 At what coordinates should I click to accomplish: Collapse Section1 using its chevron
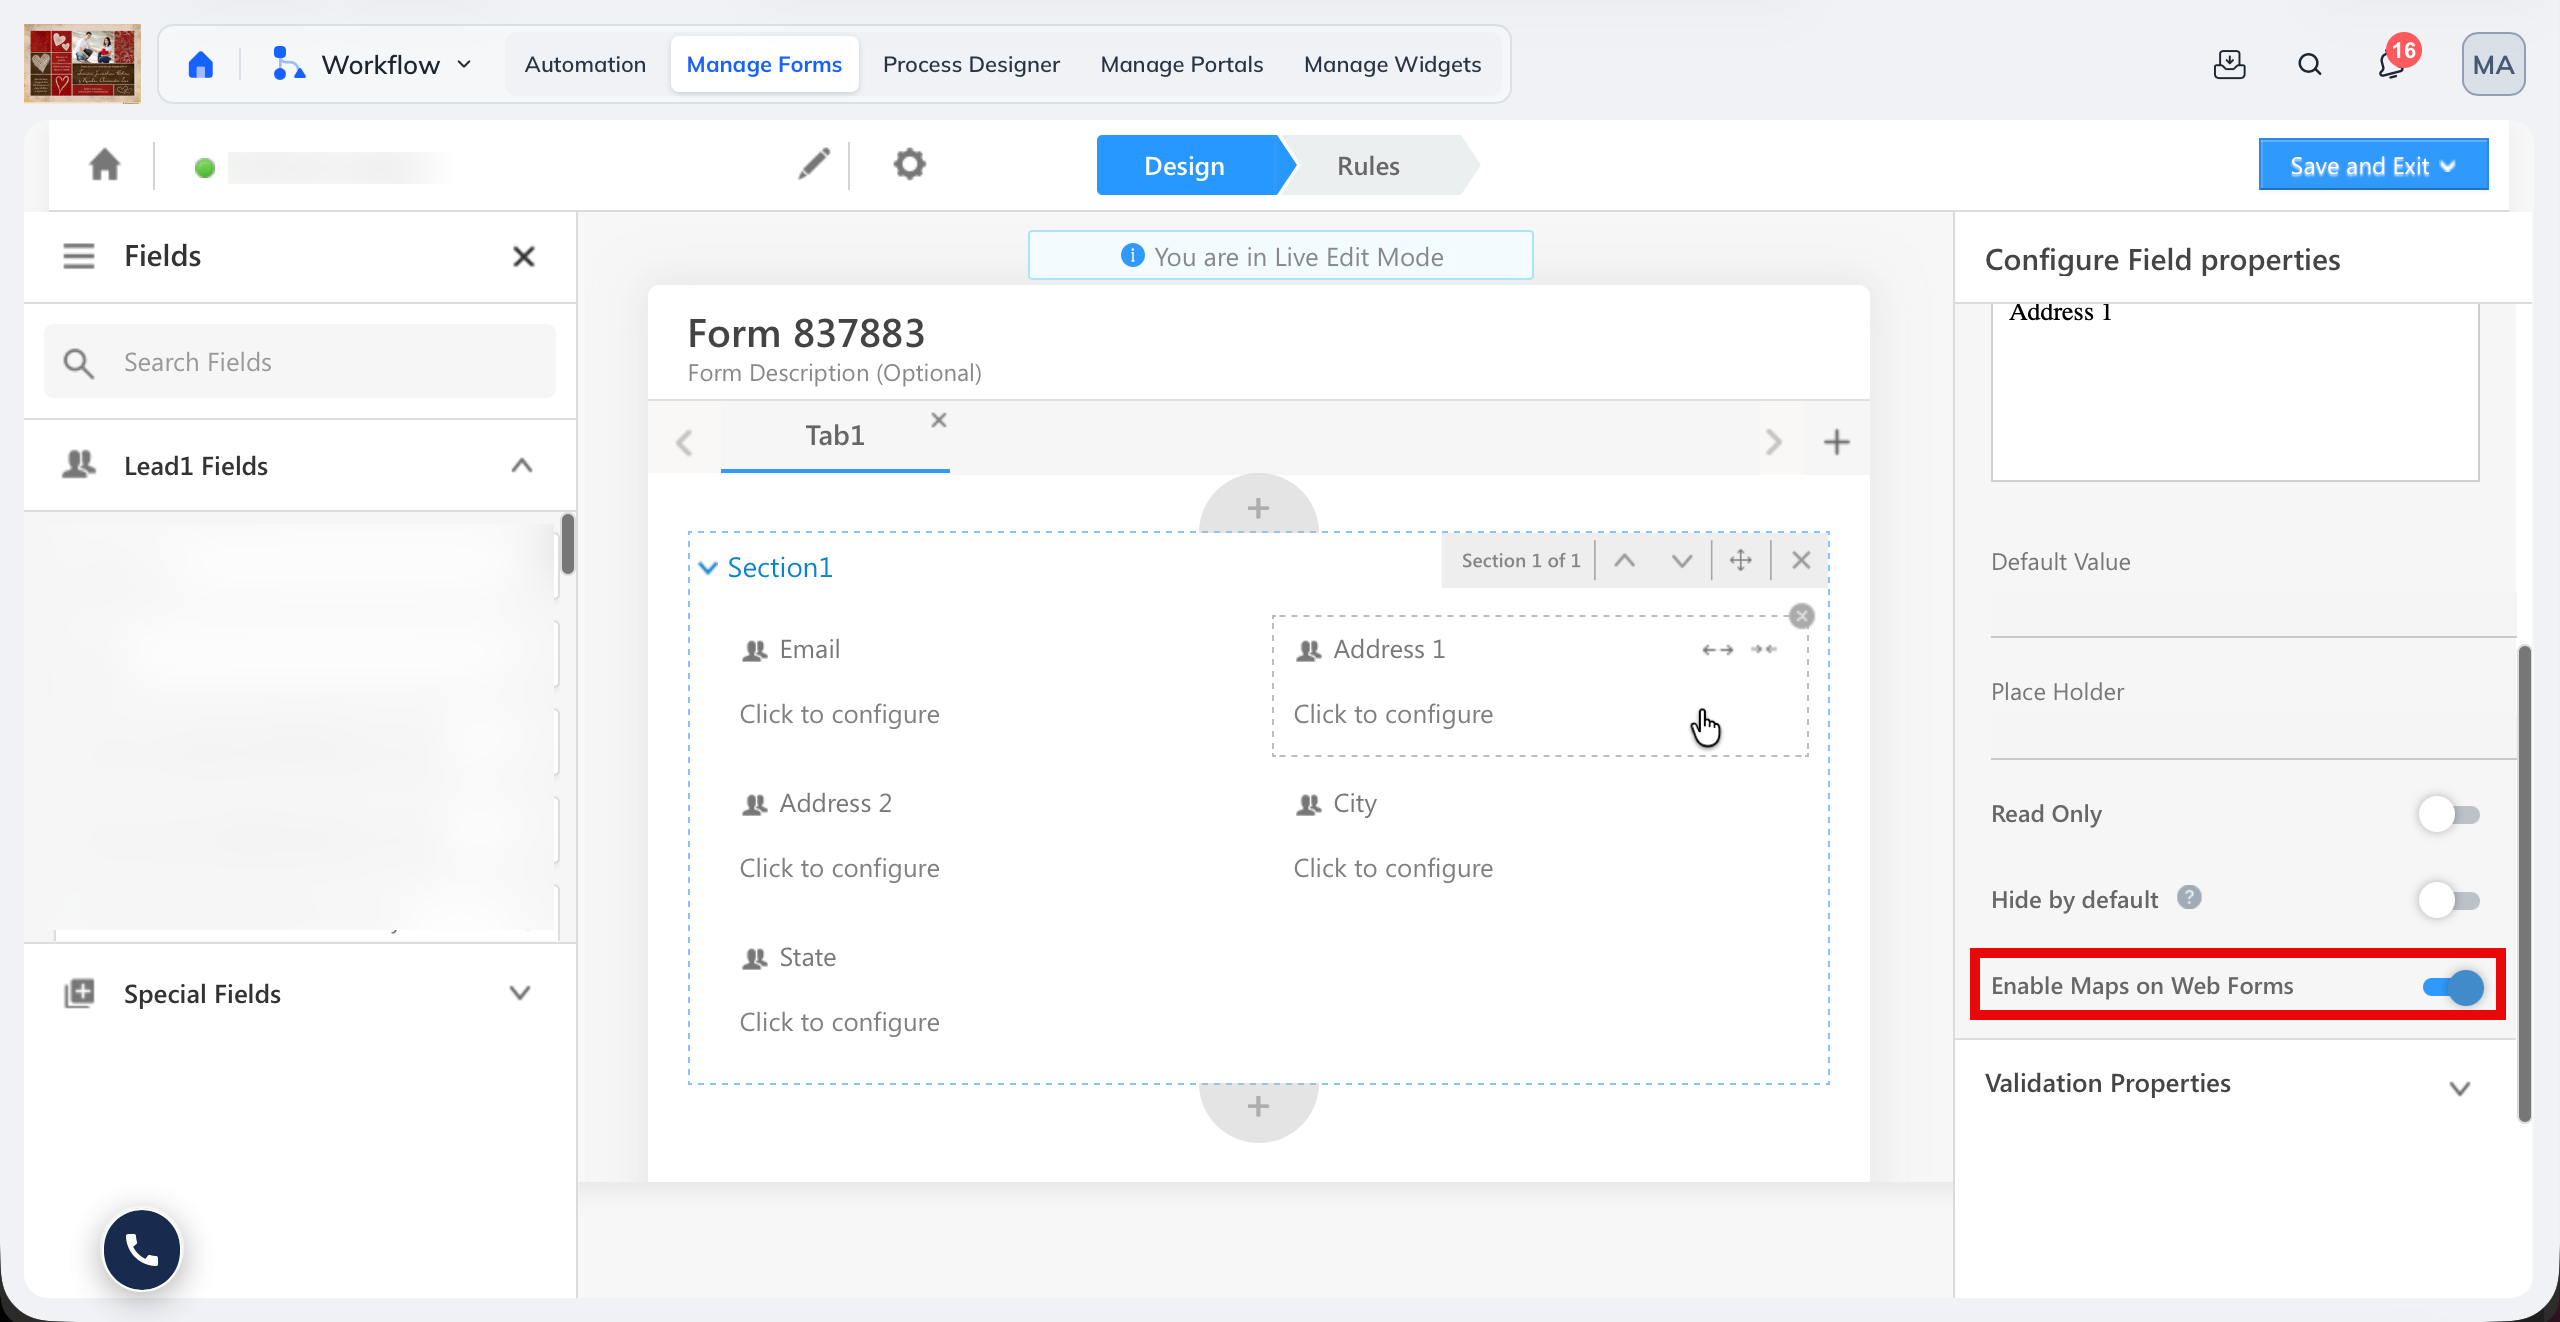click(708, 568)
